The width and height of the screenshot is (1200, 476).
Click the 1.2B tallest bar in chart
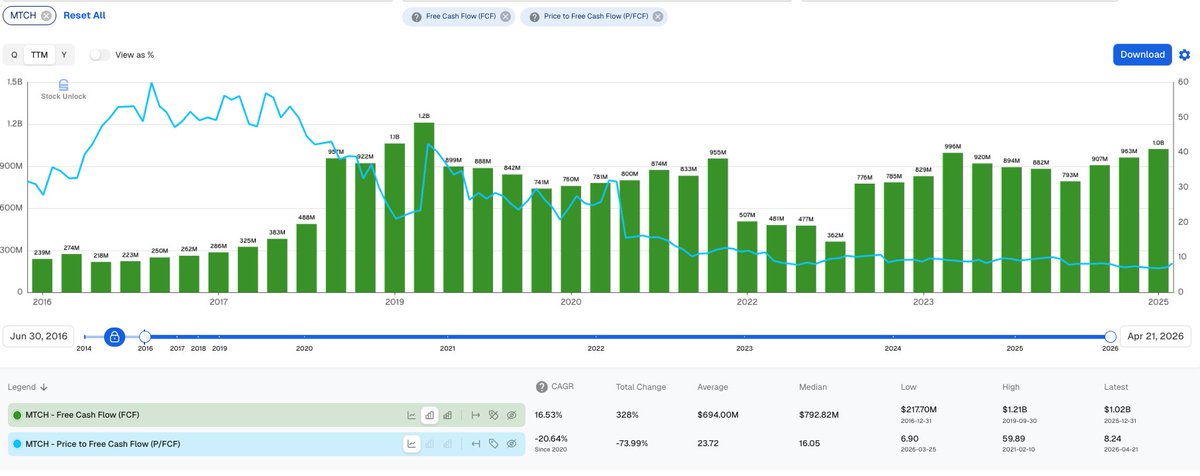click(424, 207)
